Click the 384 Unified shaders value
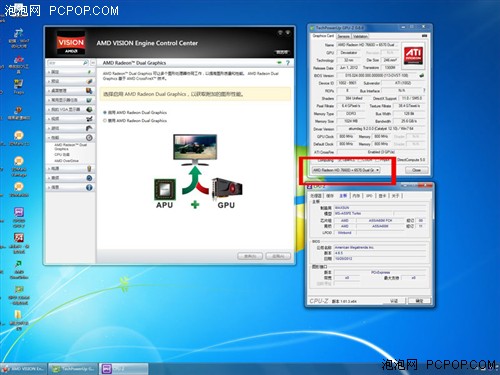This screenshot has width=500, height=375. (x=353, y=98)
